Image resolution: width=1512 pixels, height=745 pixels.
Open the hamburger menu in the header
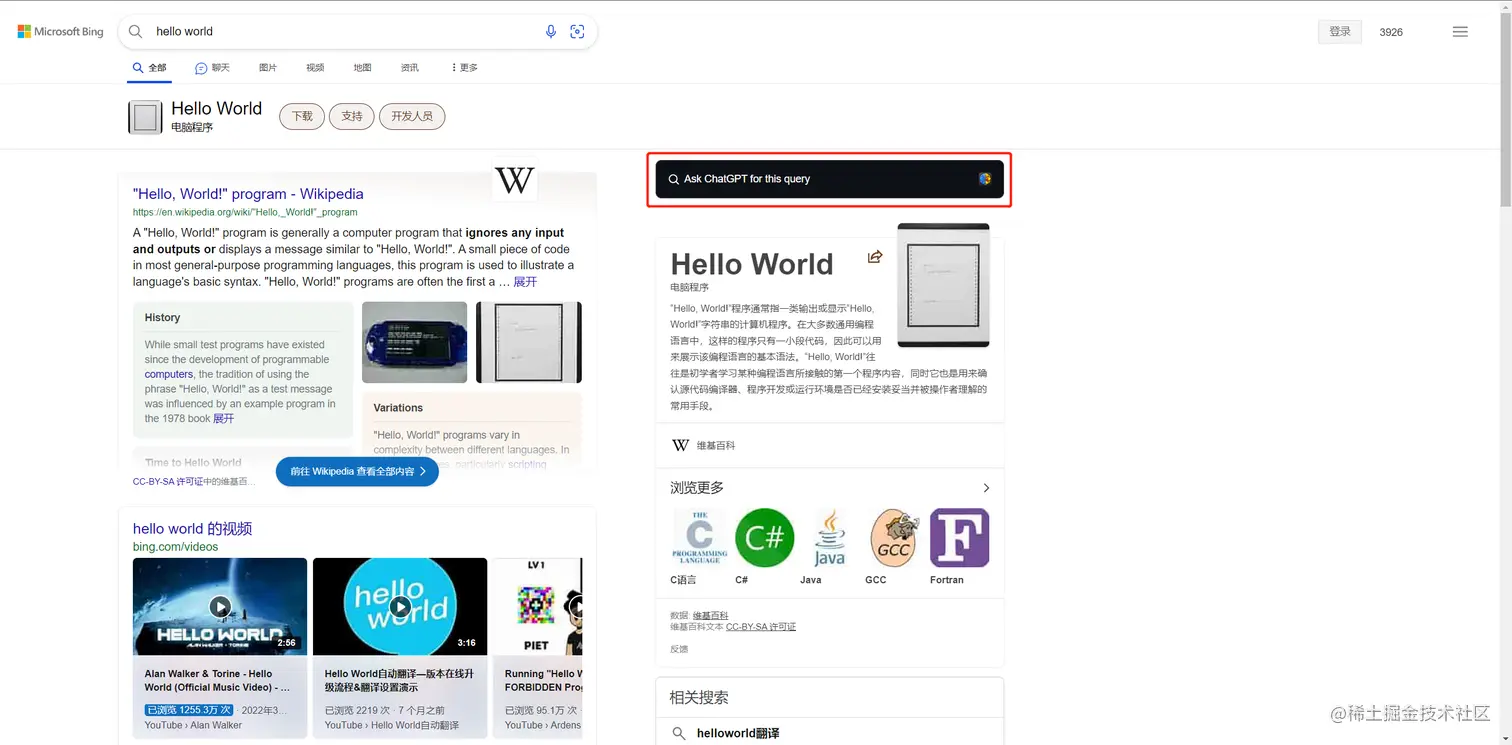[1460, 32]
